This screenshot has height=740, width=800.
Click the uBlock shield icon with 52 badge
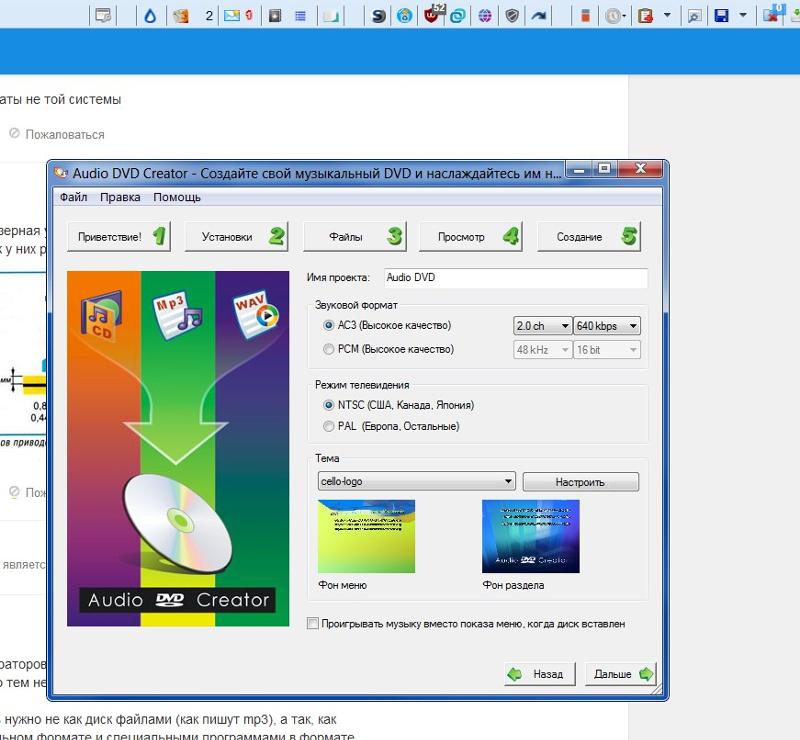tap(431, 15)
